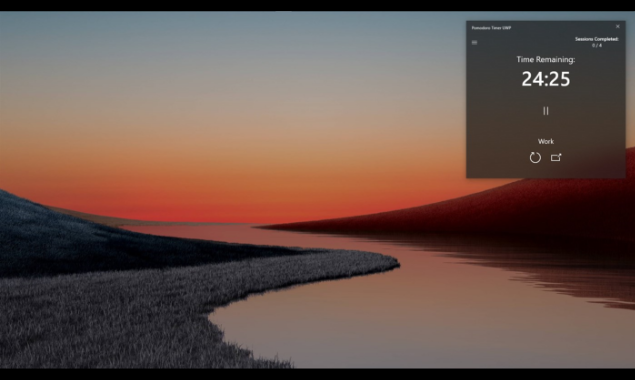
Task: Open compact overlay mode icon
Action: pos(556,157)
